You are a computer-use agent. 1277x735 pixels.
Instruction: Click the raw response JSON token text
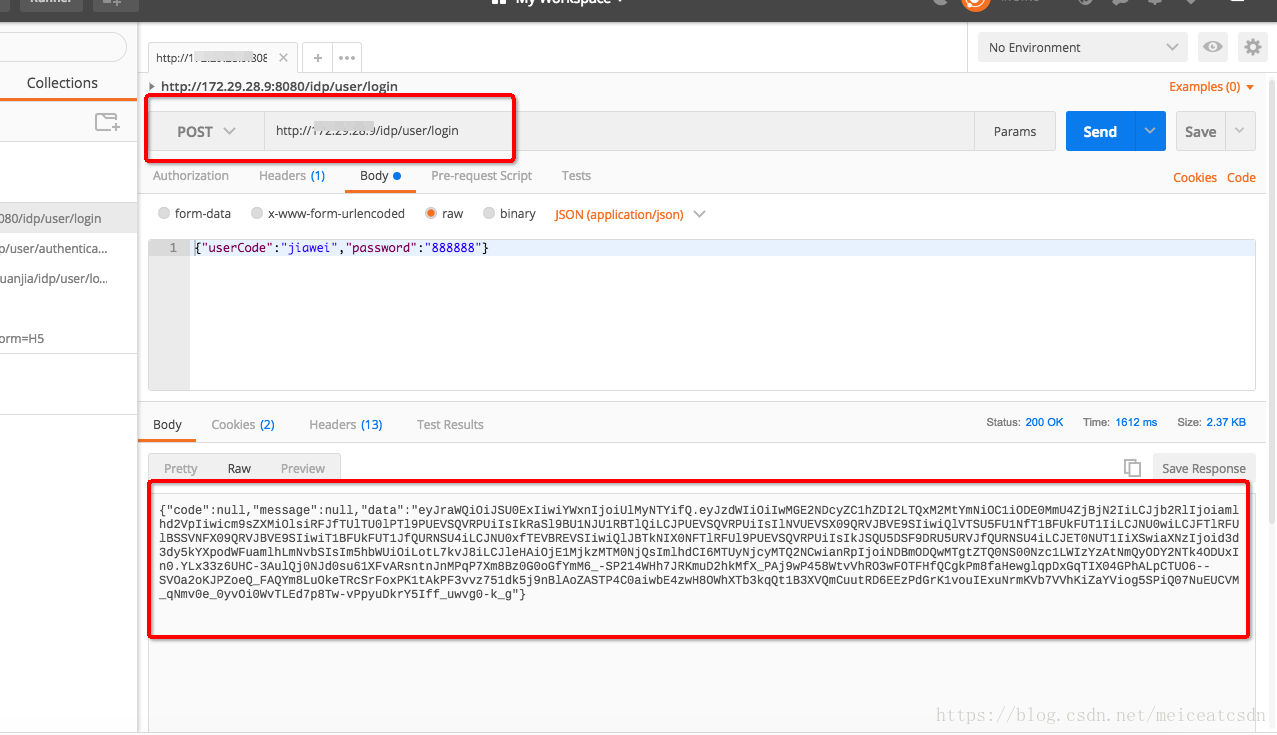pos(699,551)
